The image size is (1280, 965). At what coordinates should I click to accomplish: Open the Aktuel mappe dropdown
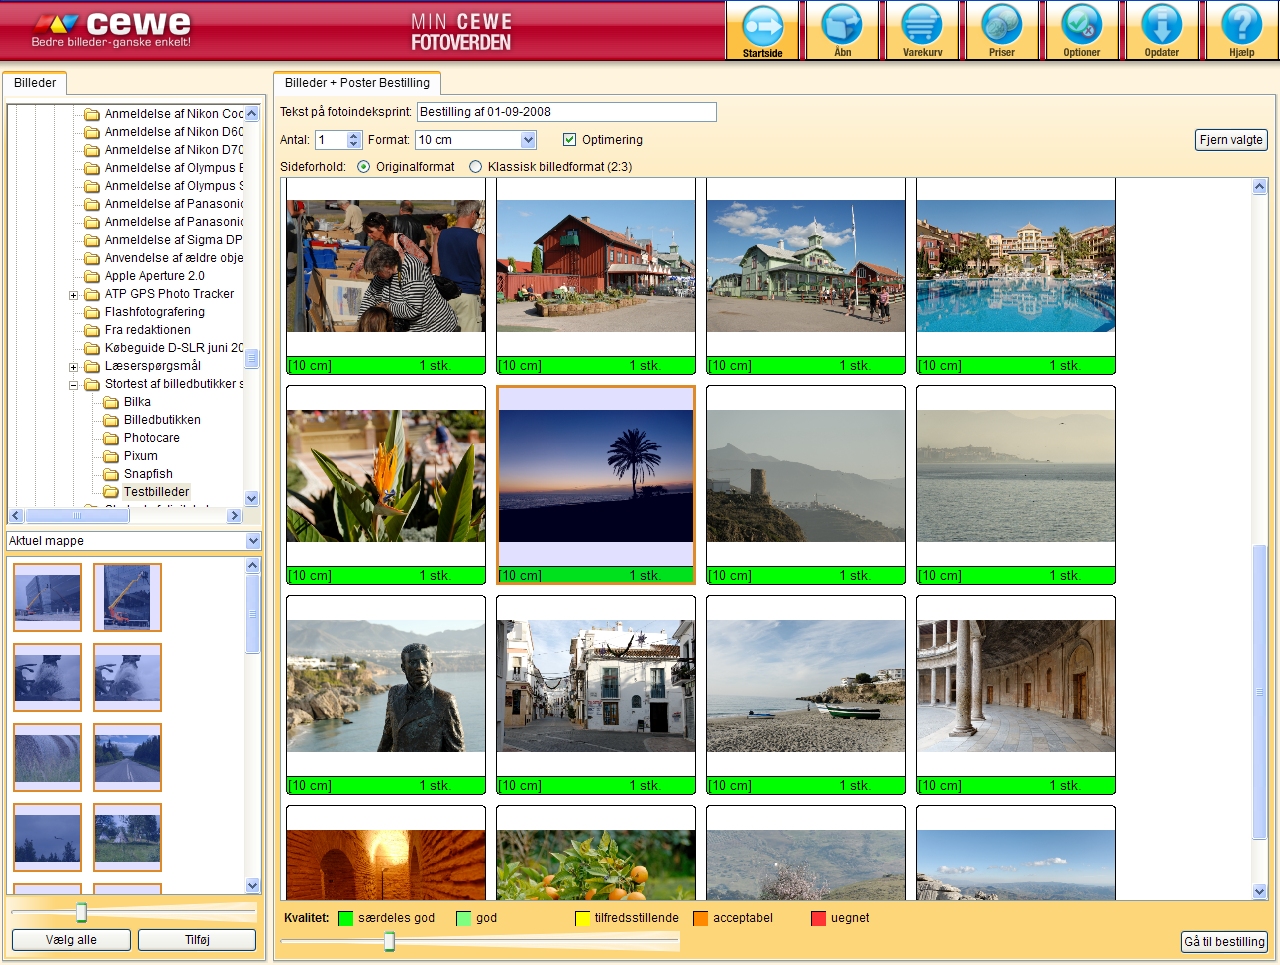[253, 541]
